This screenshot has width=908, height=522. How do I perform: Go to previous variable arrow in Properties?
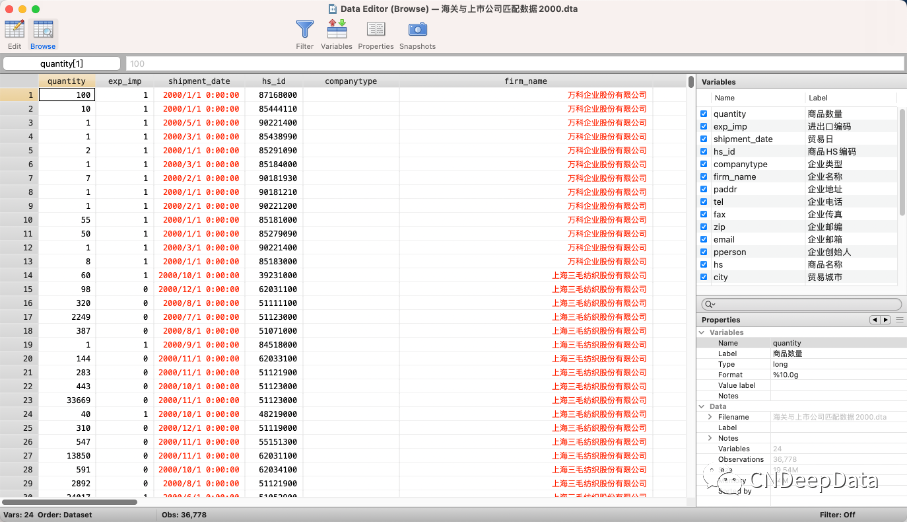tap(874, 320)
